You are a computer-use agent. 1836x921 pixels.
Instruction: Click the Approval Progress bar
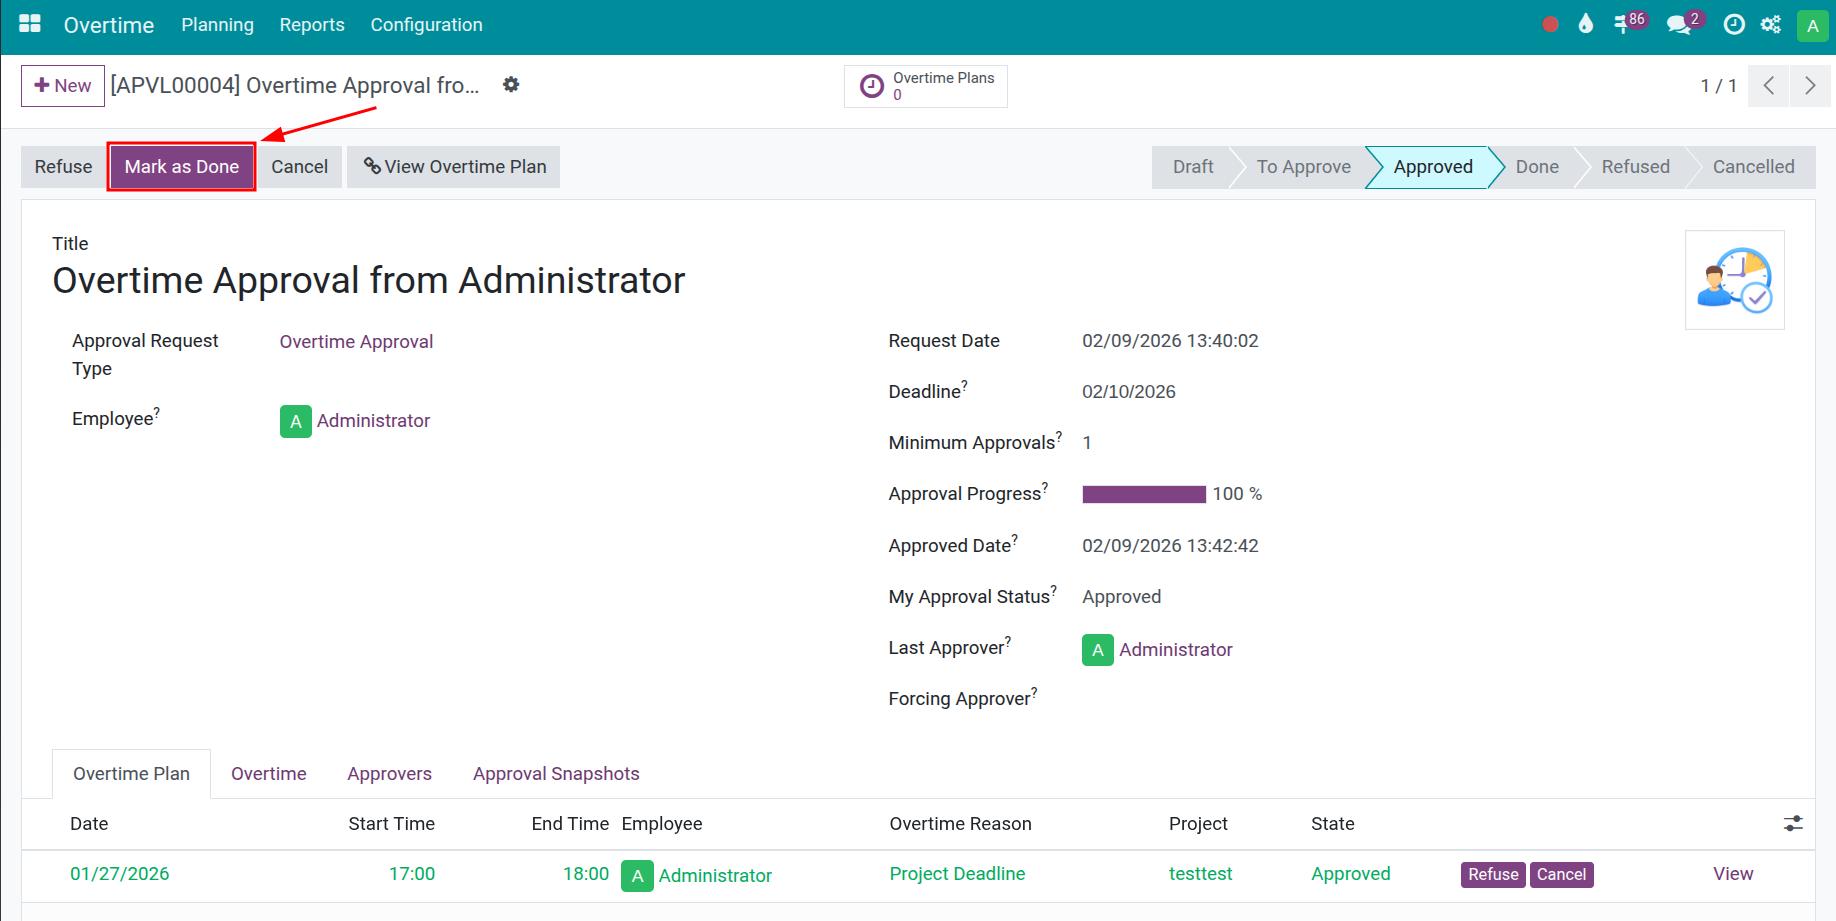[x=1144, y=494]
